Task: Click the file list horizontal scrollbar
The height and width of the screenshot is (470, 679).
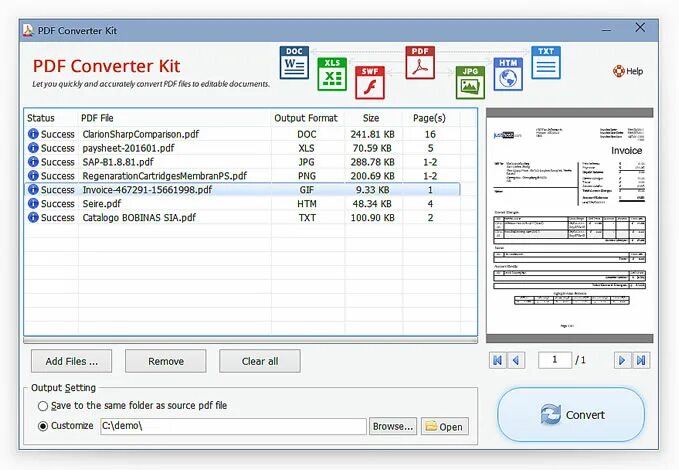Action: coord(250,340)
